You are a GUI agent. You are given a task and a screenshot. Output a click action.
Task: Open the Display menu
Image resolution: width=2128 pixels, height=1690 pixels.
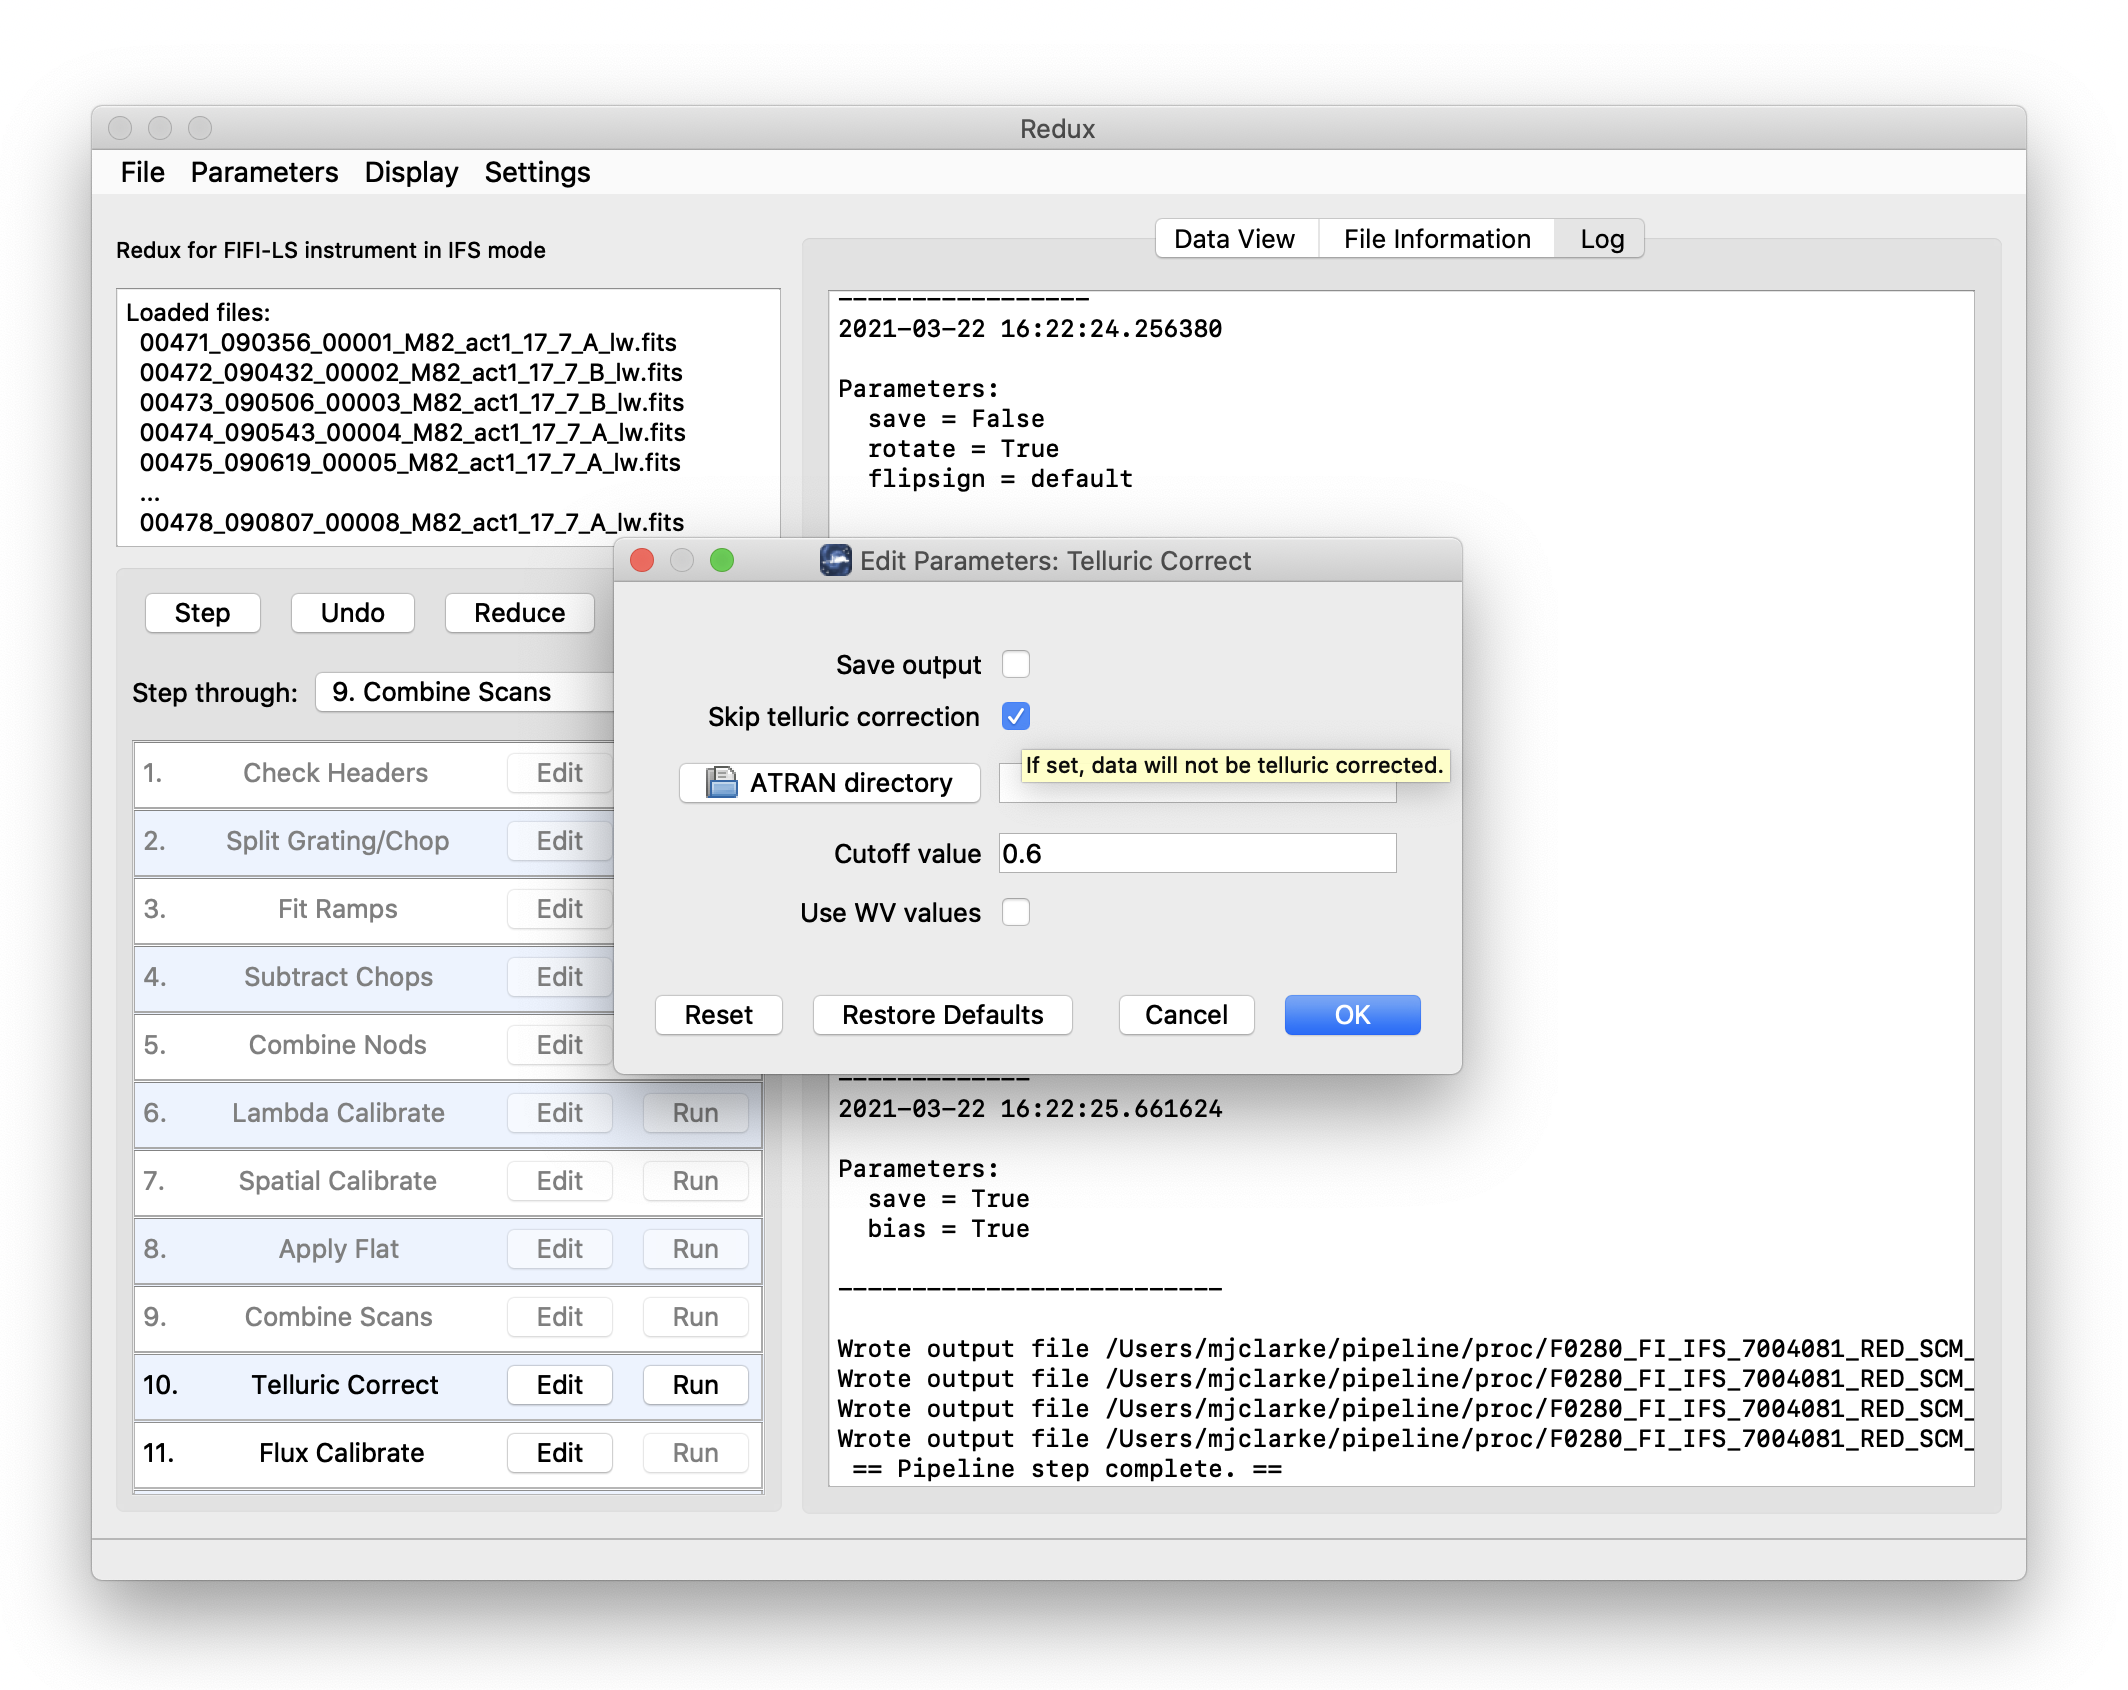point(411,171)
